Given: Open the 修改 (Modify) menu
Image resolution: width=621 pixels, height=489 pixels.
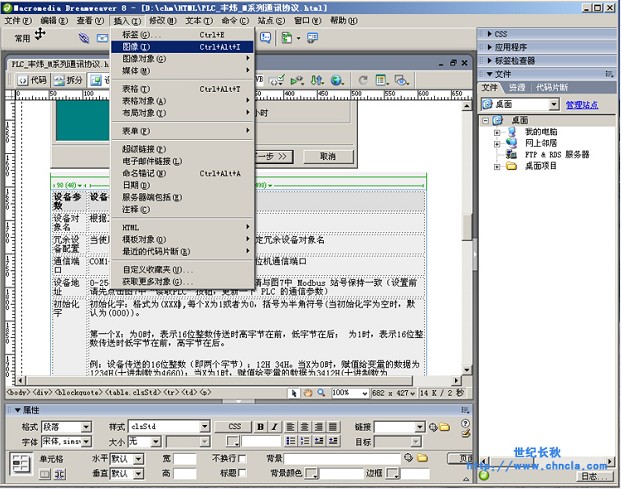Looking at the screenshot, I should 162,21.
